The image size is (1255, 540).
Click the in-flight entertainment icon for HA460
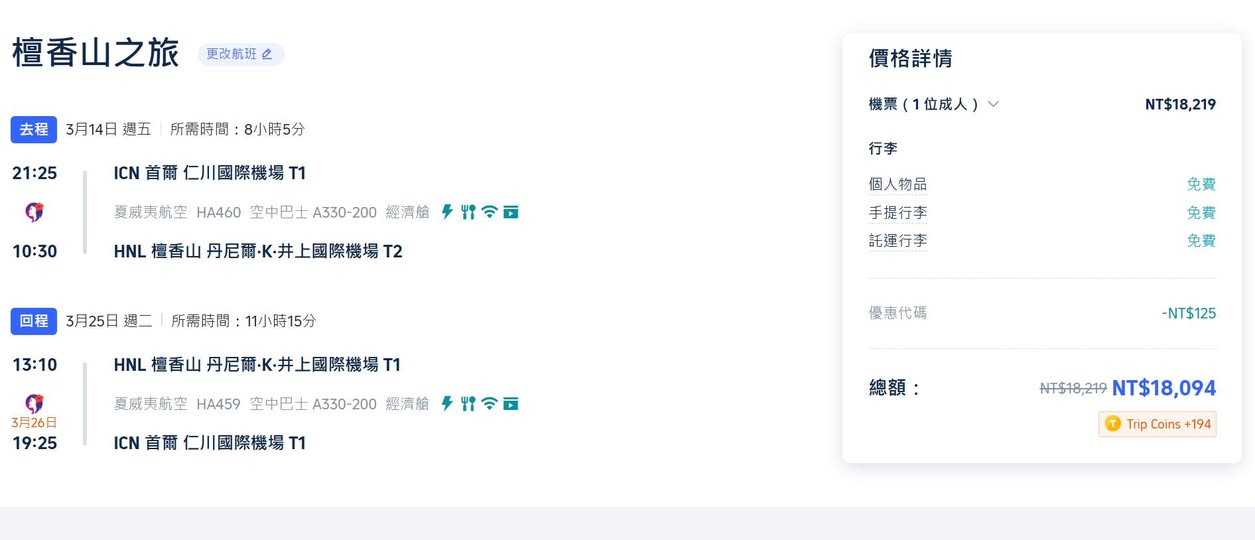coord(511,212)
